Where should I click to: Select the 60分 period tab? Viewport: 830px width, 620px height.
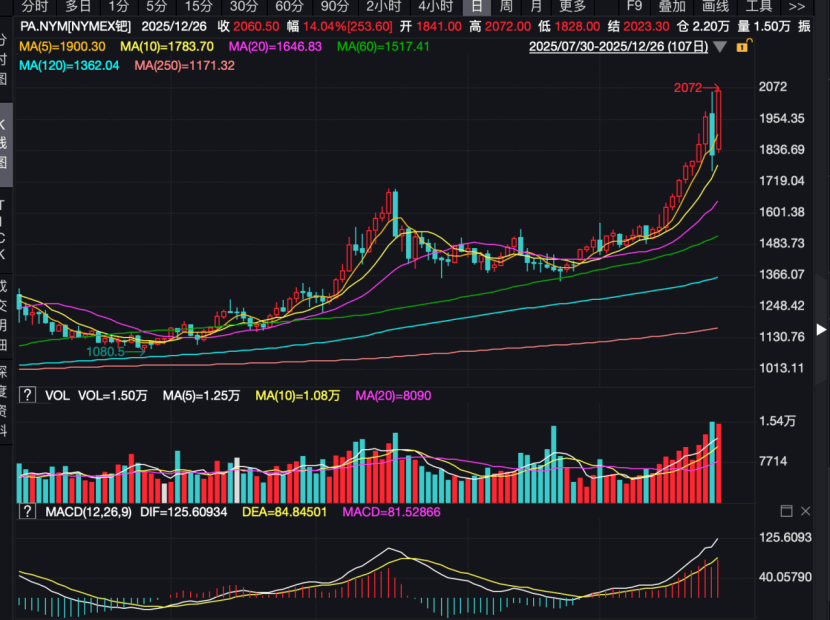[289, 6]
